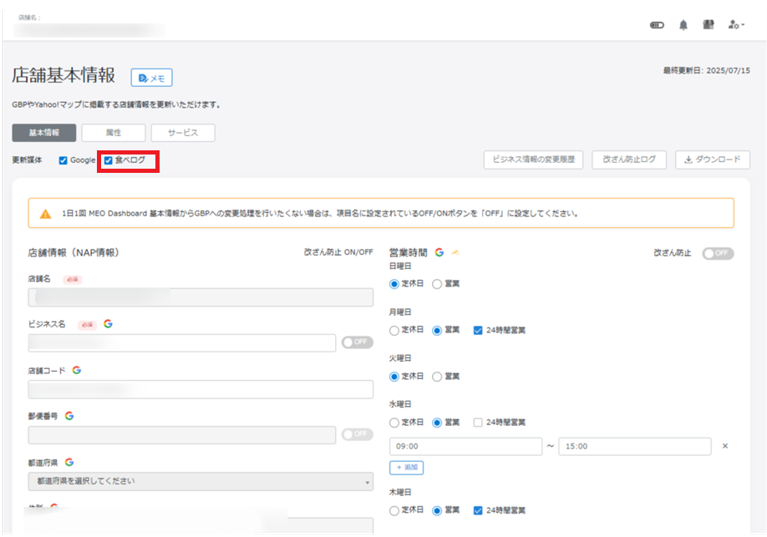This screenshot has width=767, height=537.
Task: Open ビジネス情報の変更履歴 button
Action: [x=532, y=160]
